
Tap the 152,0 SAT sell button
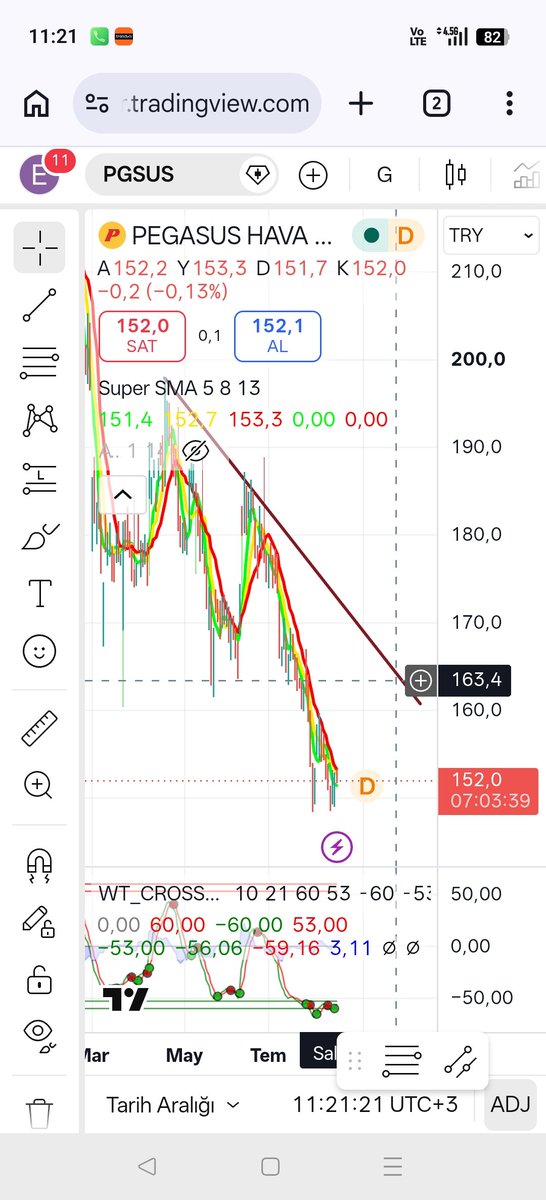point(142,336)
